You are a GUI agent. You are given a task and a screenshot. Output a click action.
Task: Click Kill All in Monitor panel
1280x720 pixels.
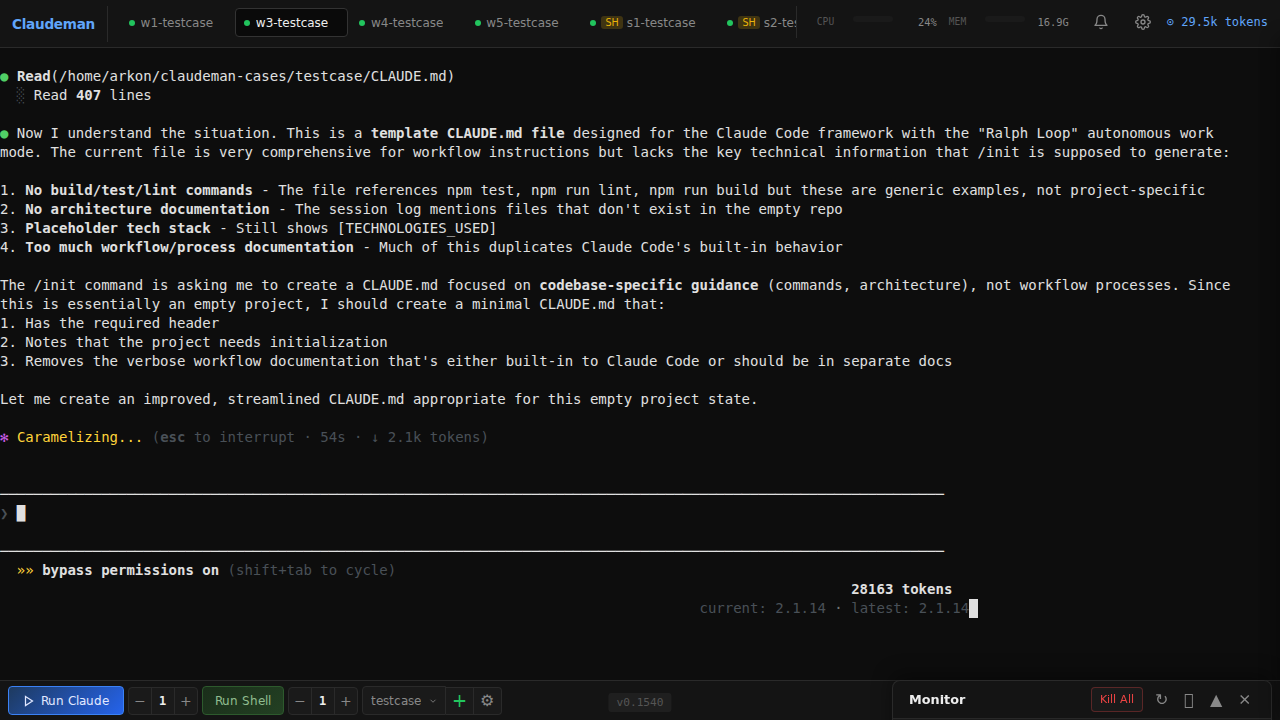1117,699
